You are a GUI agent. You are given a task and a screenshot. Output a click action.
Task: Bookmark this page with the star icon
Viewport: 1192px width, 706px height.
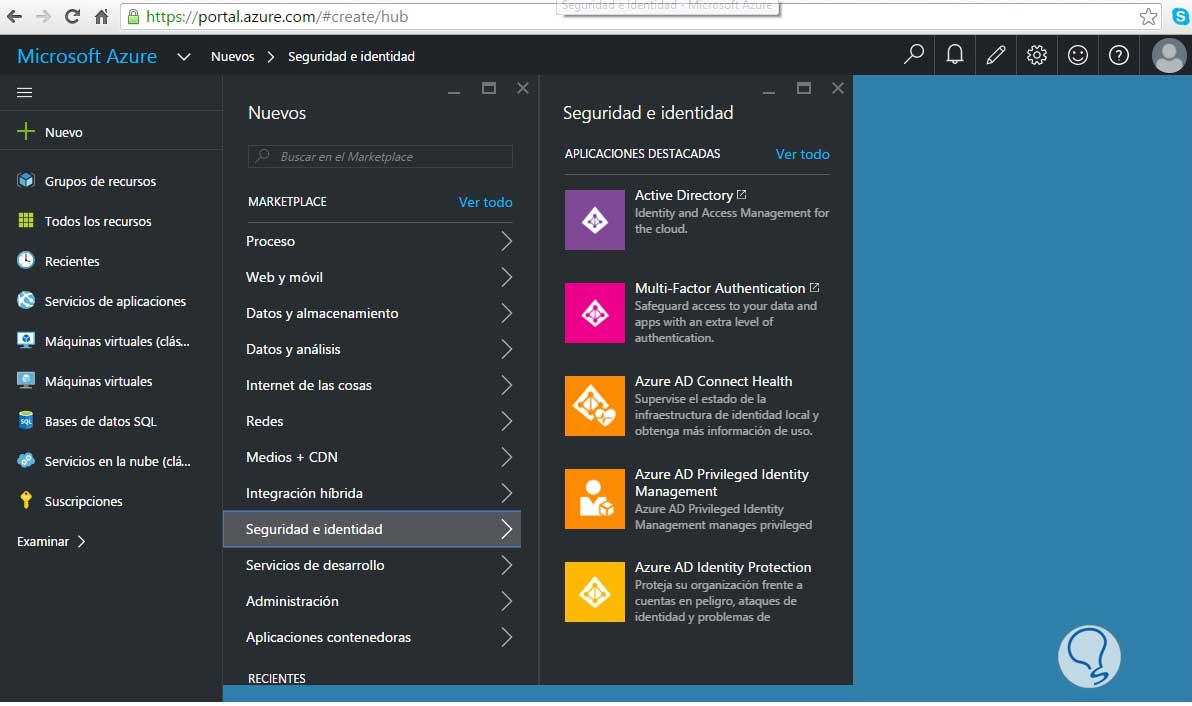coord(1148,16)
